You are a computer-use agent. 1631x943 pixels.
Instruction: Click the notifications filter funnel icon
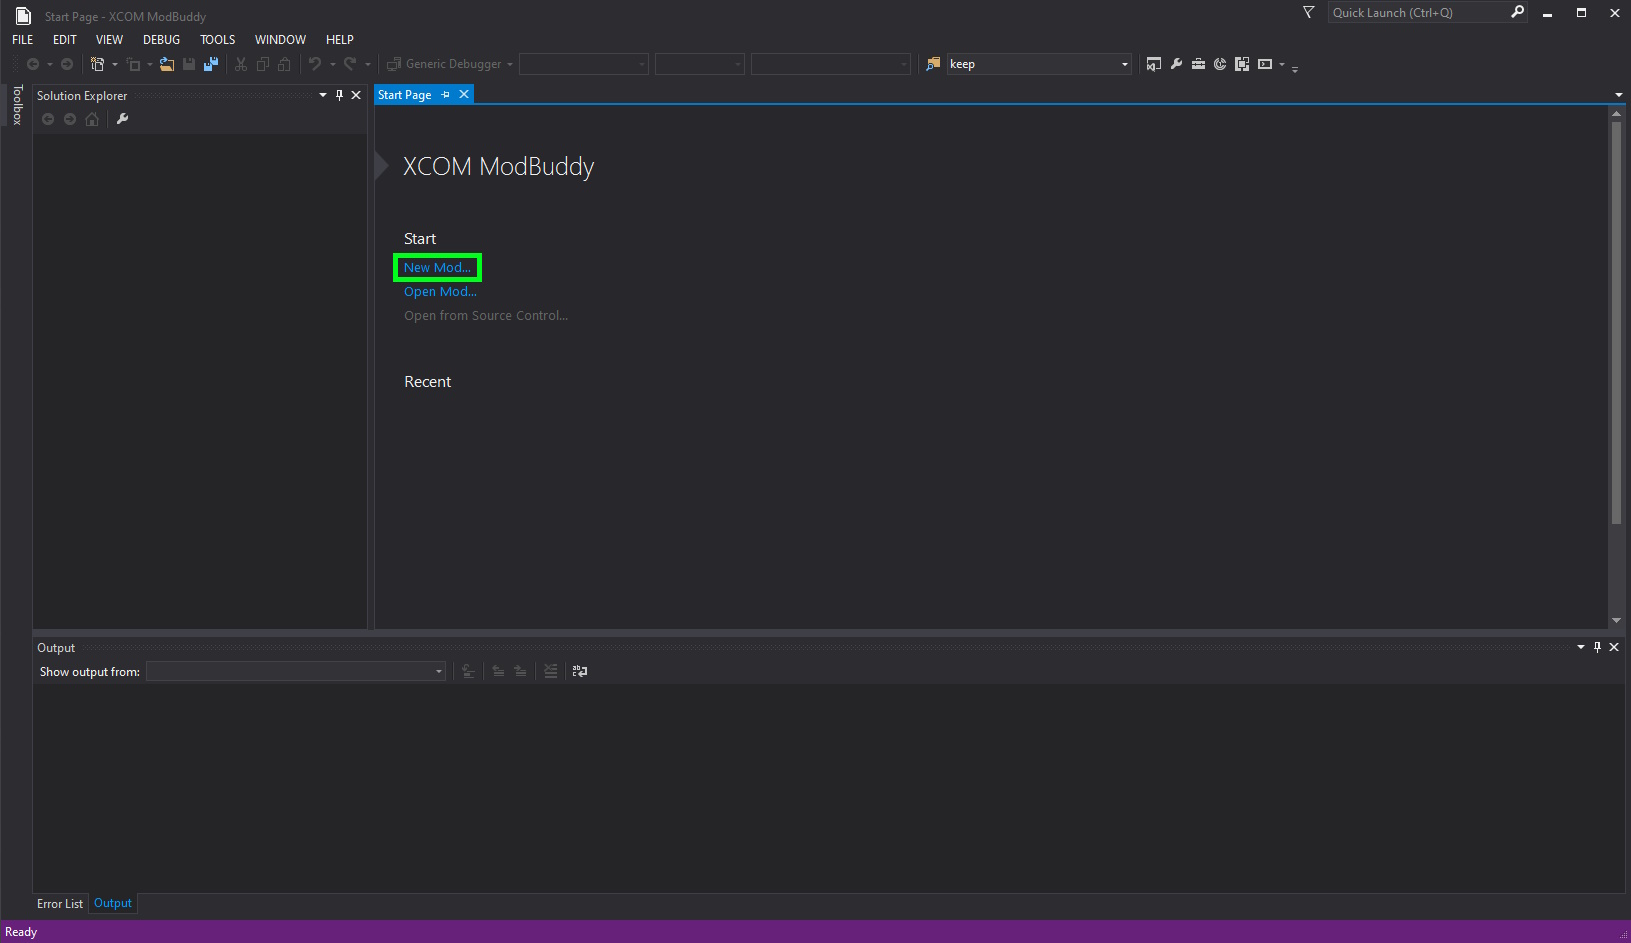click(1309, 12)
